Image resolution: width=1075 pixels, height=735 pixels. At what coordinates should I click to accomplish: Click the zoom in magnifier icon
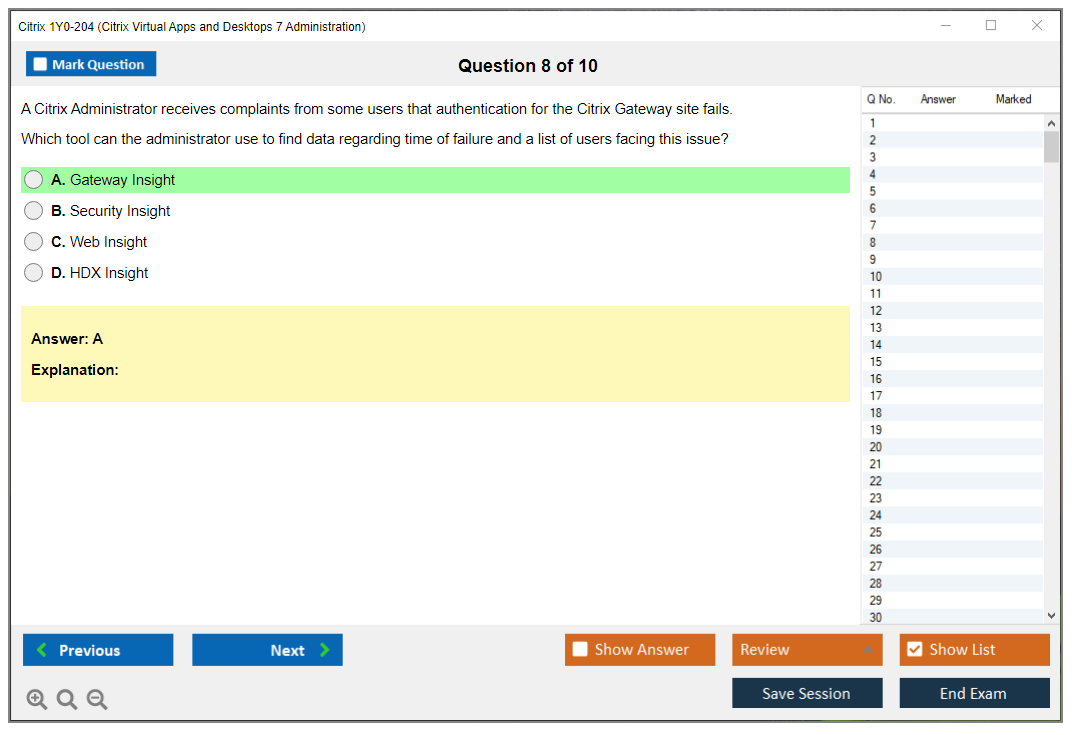pyautogui.click(x=37, y=700)
